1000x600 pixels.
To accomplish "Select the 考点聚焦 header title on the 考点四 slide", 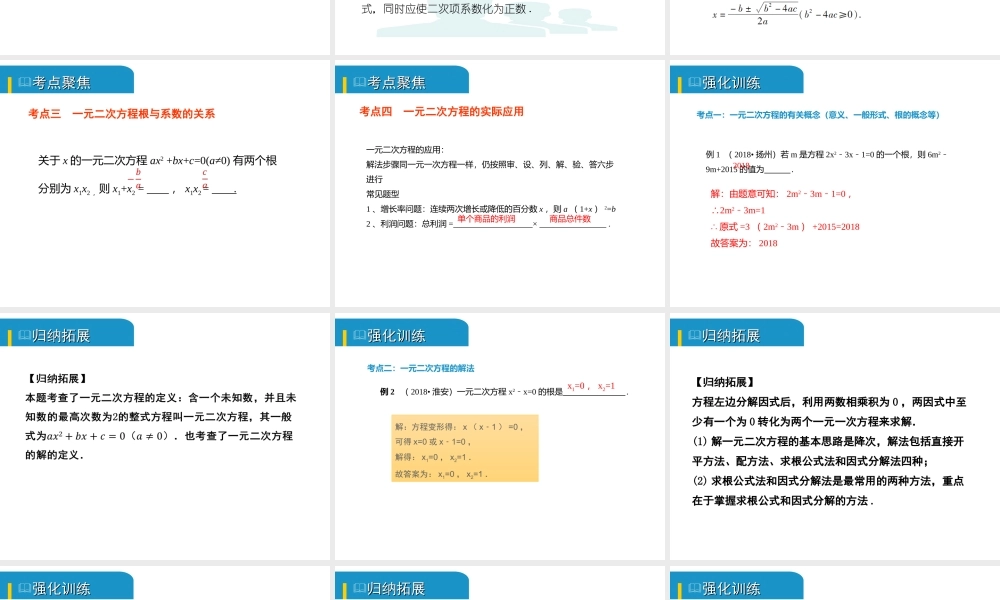I will 396,82.
